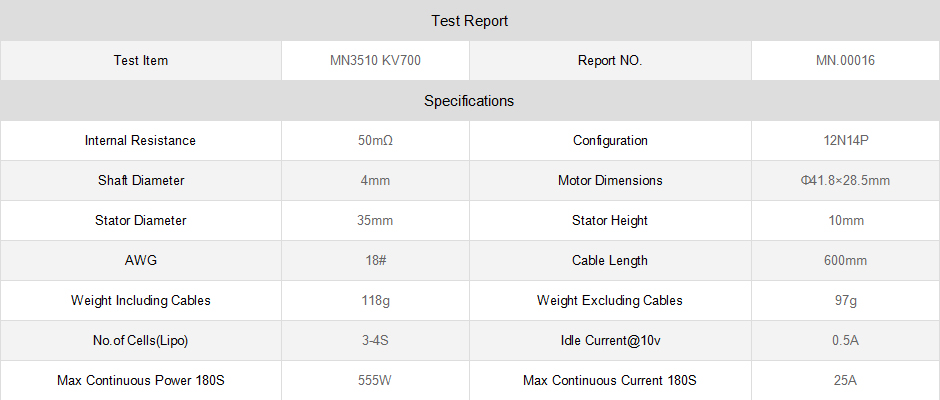
Task: Select the 3-4S cell count value
Action: (x=375, y=341)
